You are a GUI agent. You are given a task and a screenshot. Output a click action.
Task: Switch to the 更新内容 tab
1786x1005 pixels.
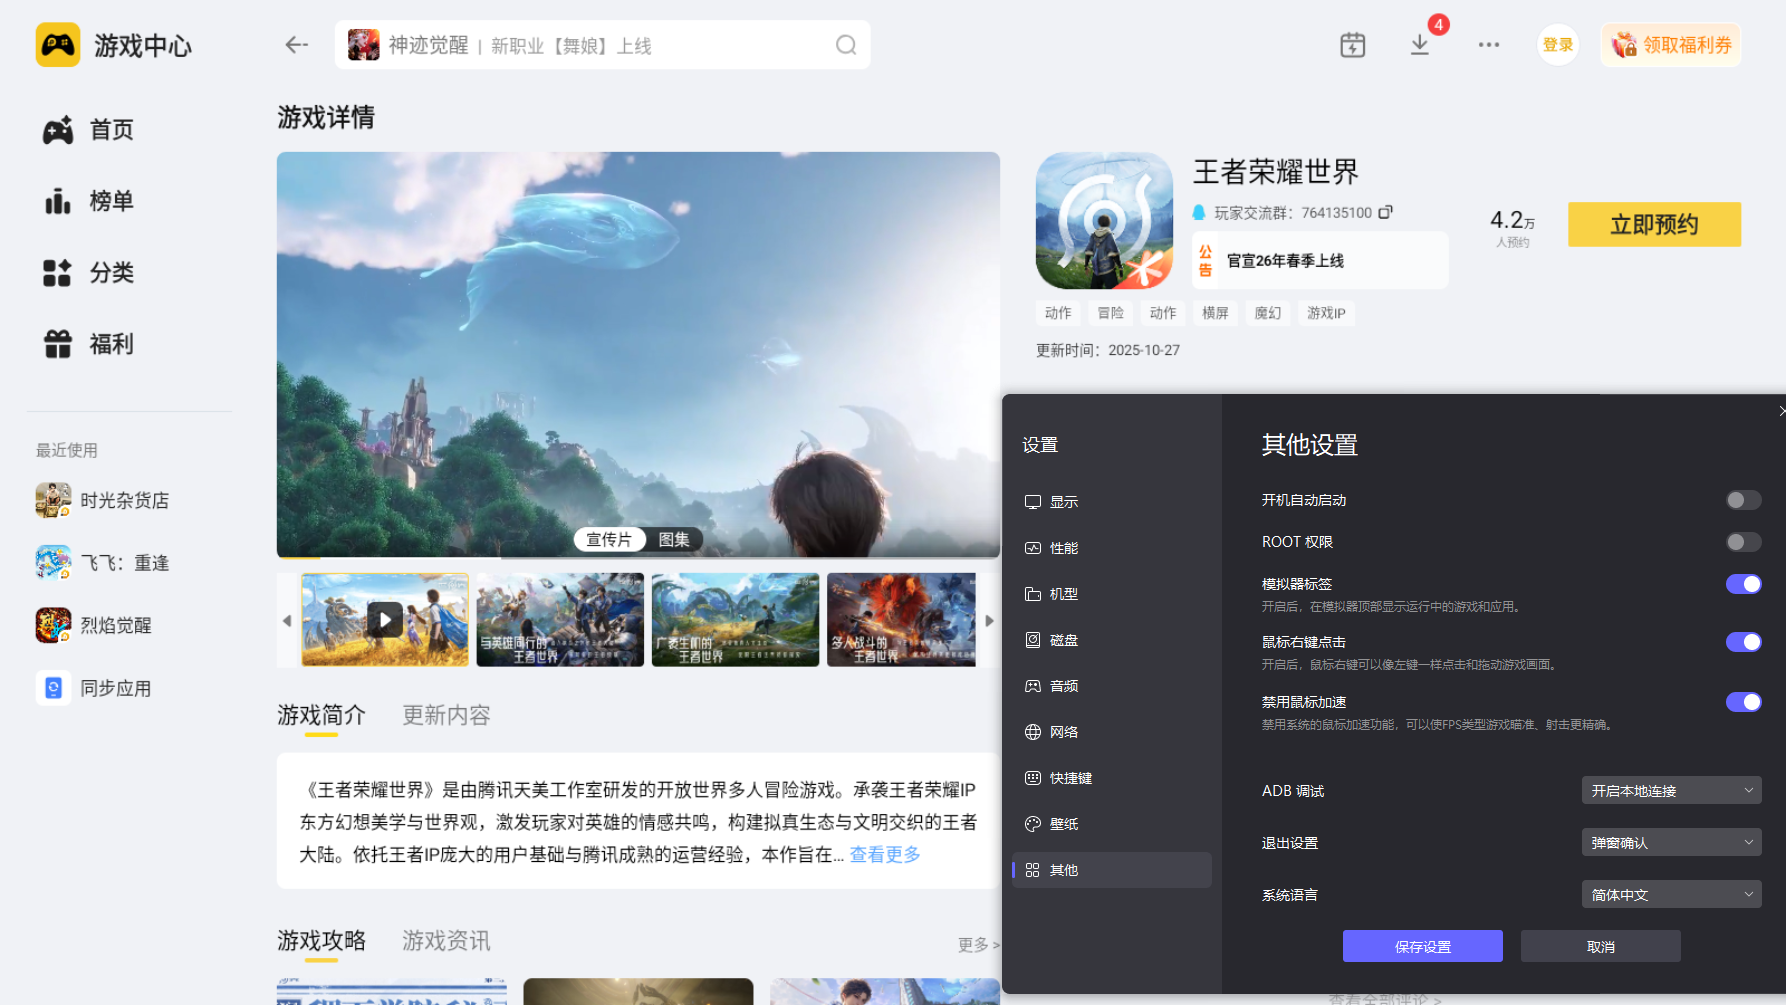(445, 715)
